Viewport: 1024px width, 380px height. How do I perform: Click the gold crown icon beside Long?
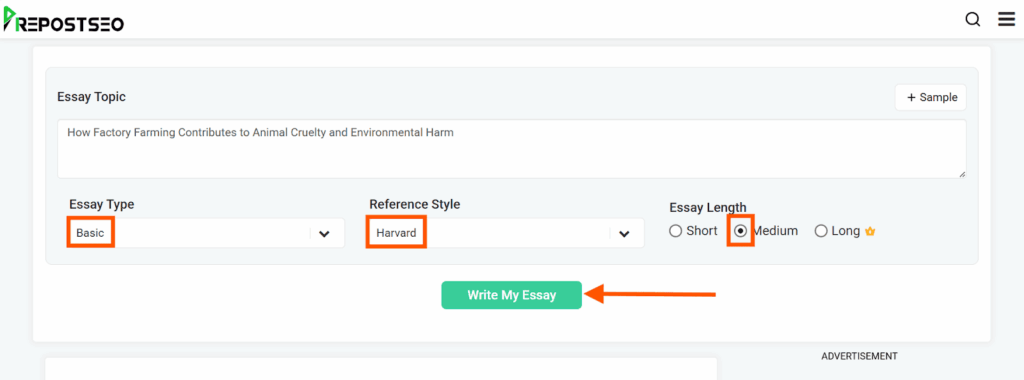tap(869, 231)
